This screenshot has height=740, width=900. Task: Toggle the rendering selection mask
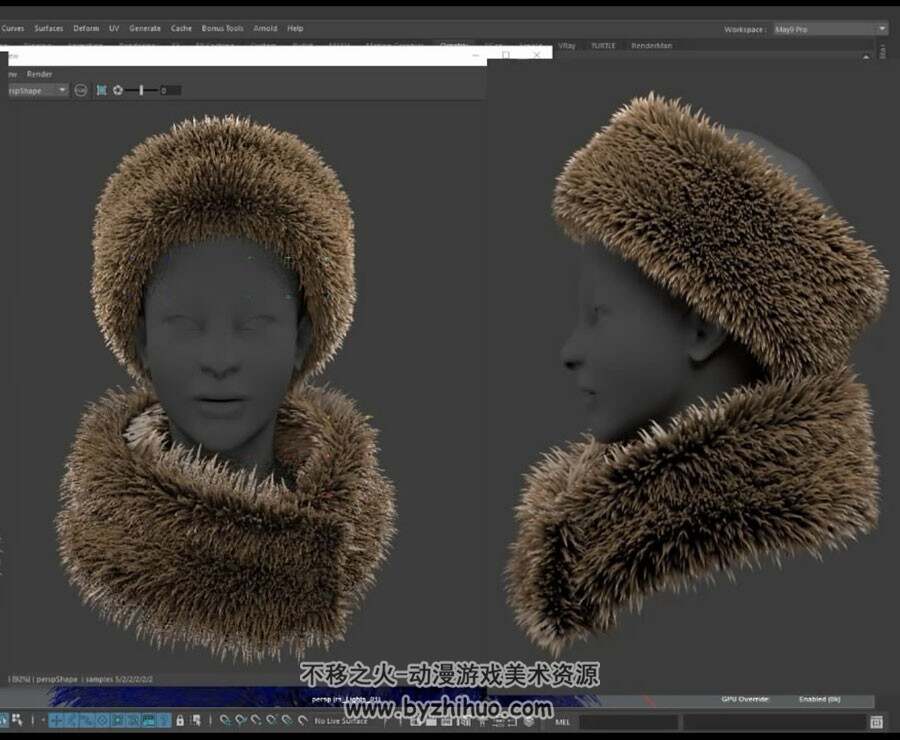tap(149, 720)
